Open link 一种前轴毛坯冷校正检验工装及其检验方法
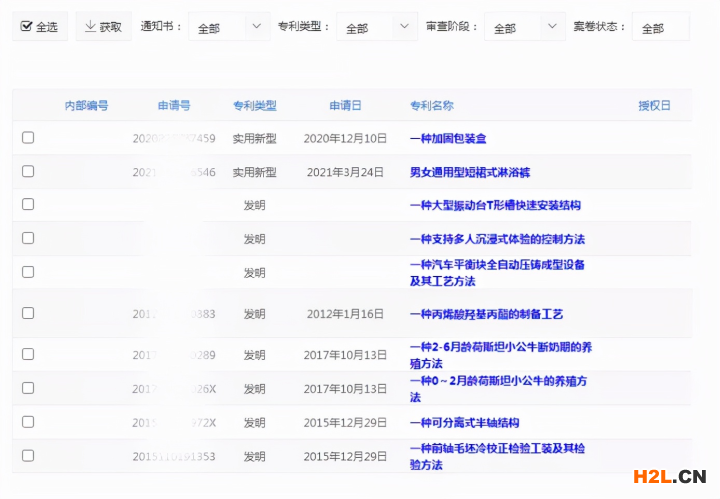Viewport: 720px width, 499px height. (x=497, y=456)
